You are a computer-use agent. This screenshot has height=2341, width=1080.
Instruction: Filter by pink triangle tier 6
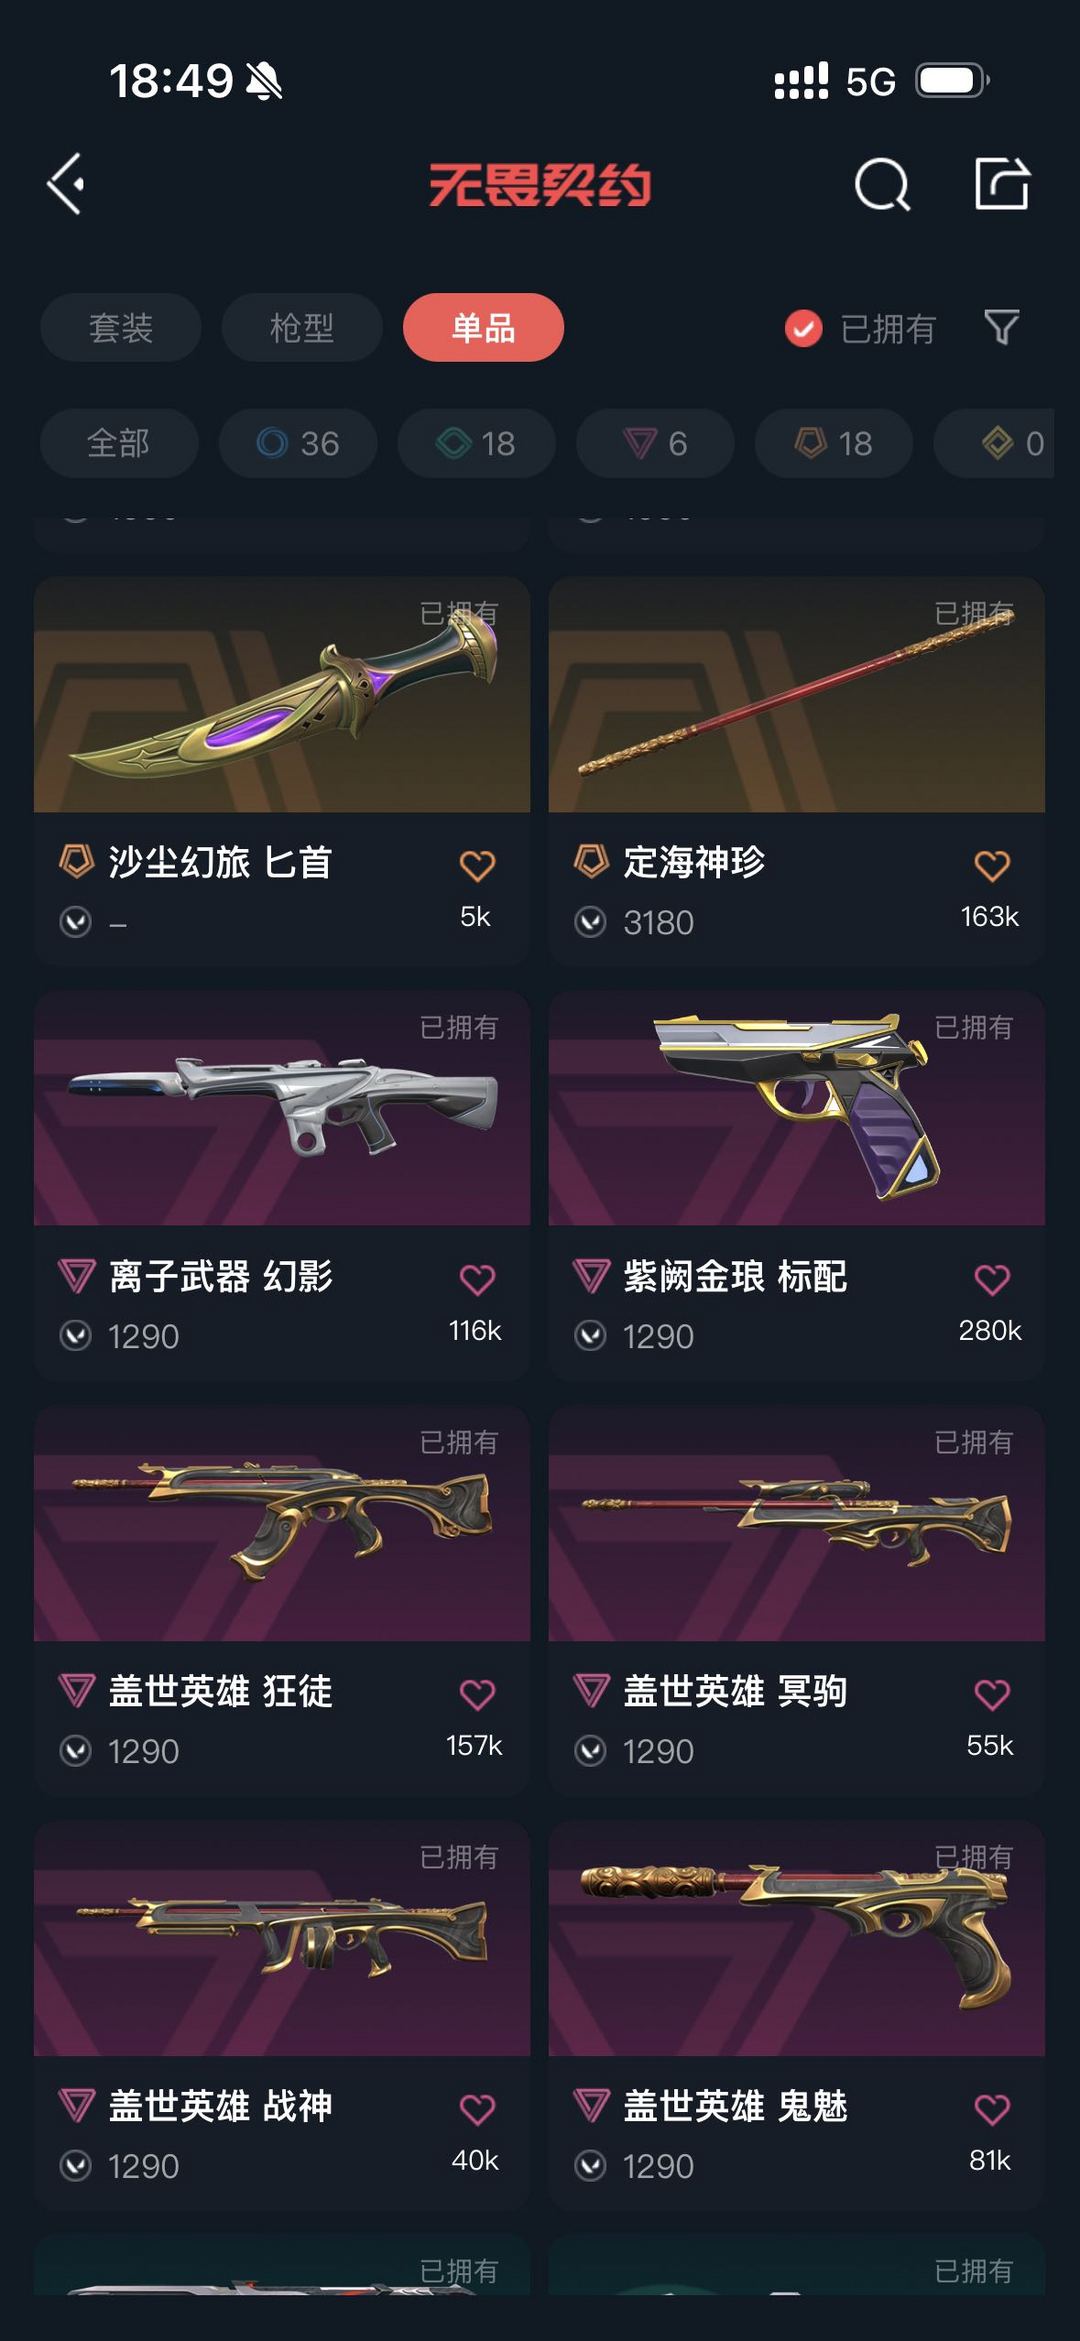click(x=655, y=443)
